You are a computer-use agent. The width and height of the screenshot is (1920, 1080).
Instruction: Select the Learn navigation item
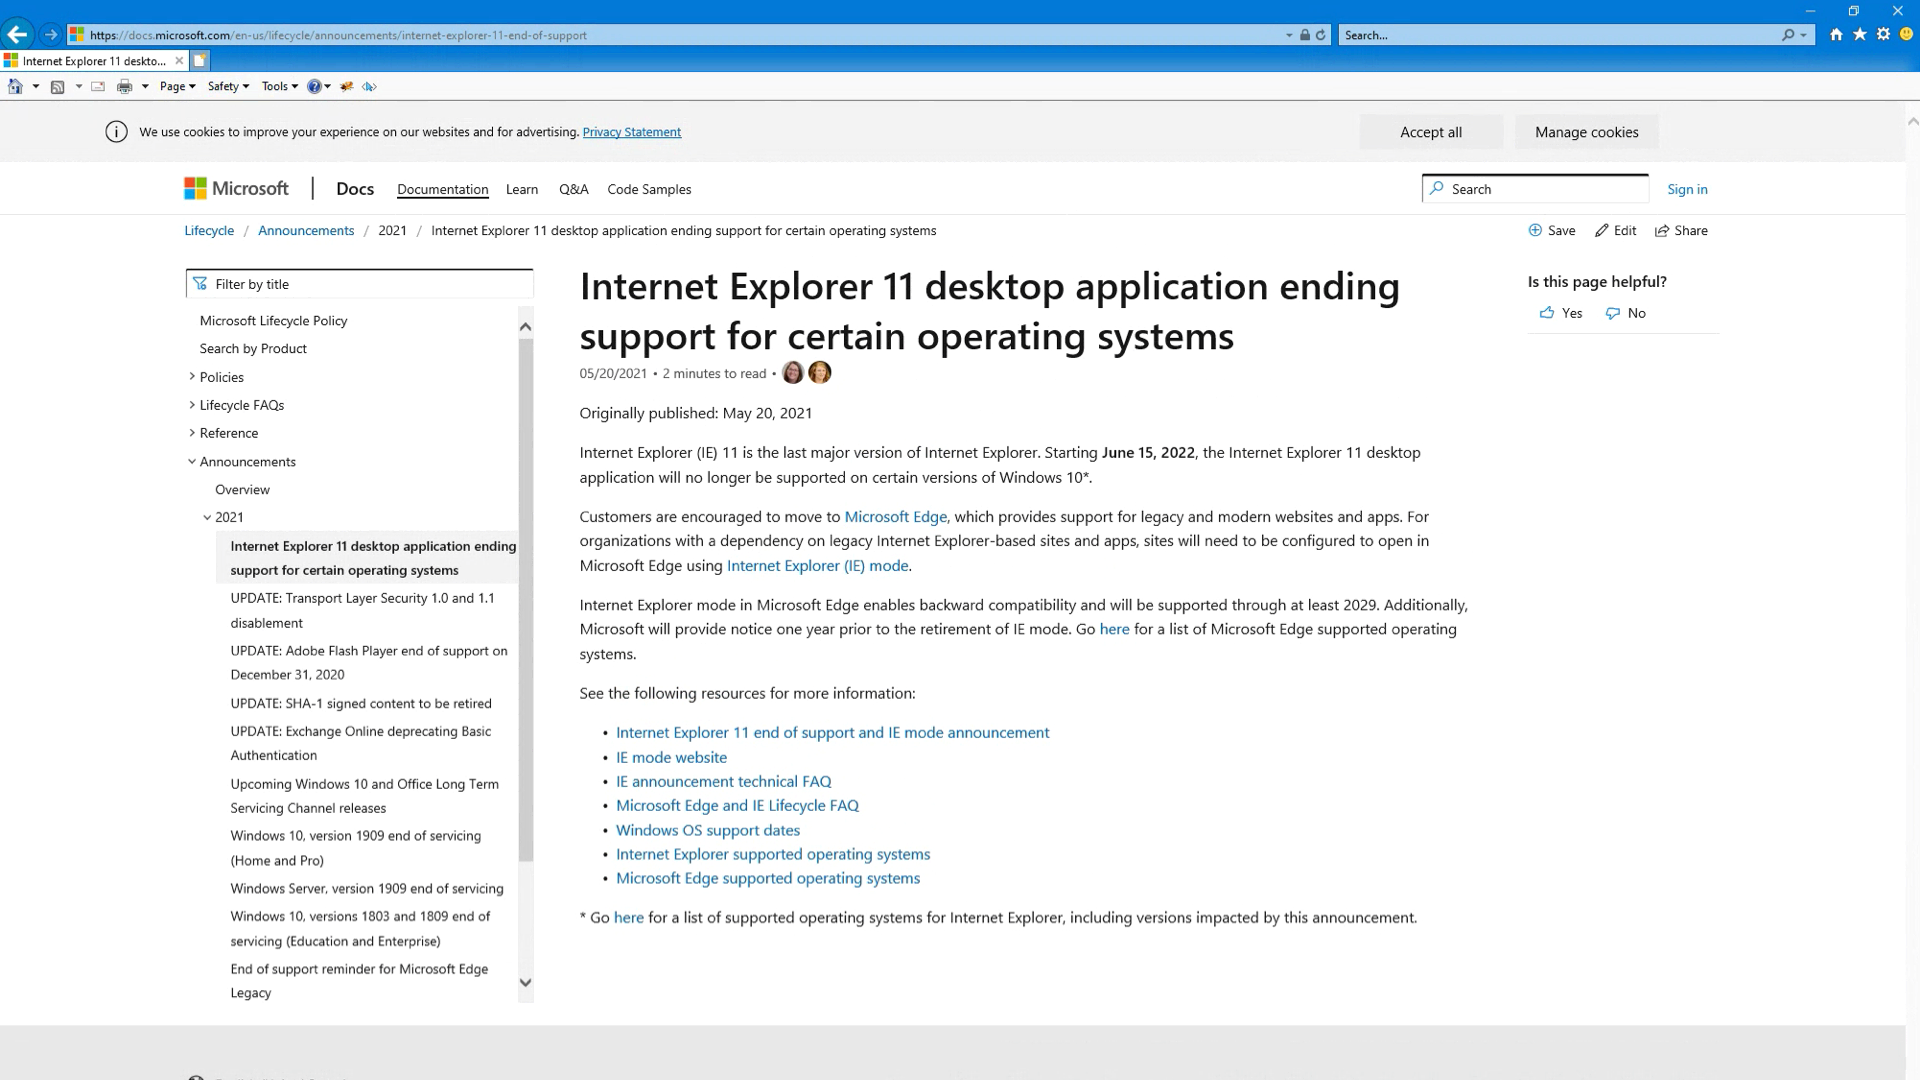tap(521, 190)
